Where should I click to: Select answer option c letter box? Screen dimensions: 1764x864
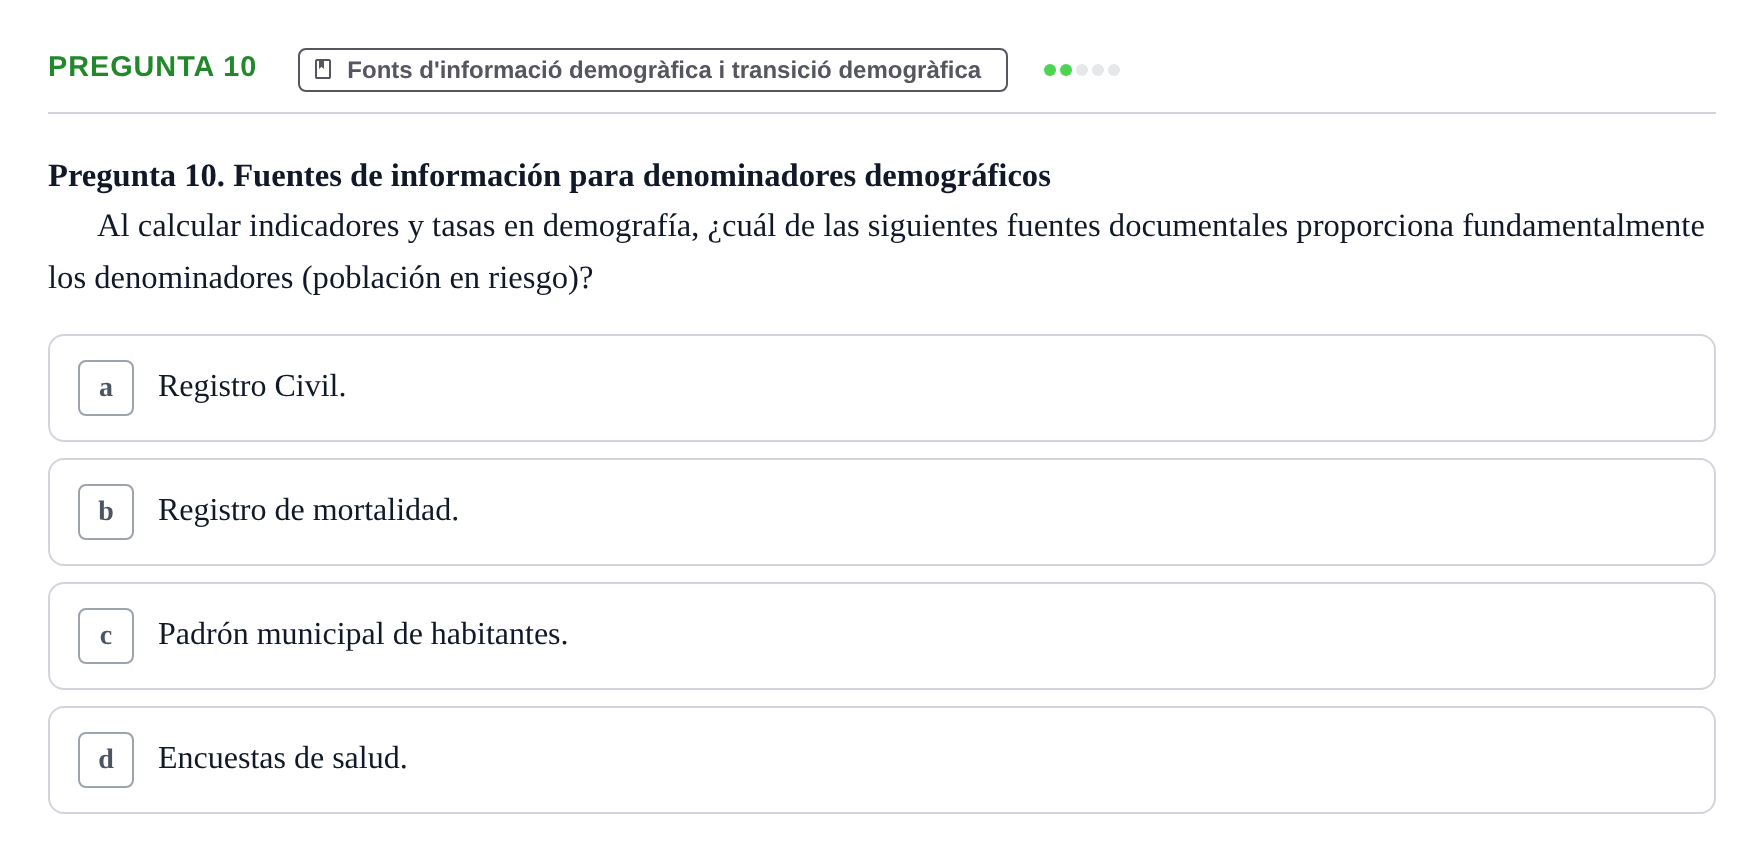tap(106, 636)
